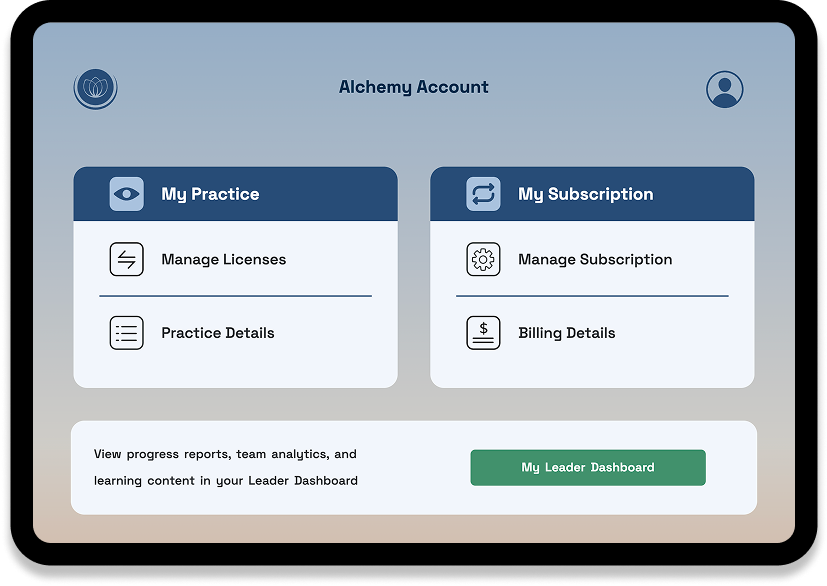This screenshot has width=827, height=586.
Task: Select the Practice Details option
Action: (218, 332)
